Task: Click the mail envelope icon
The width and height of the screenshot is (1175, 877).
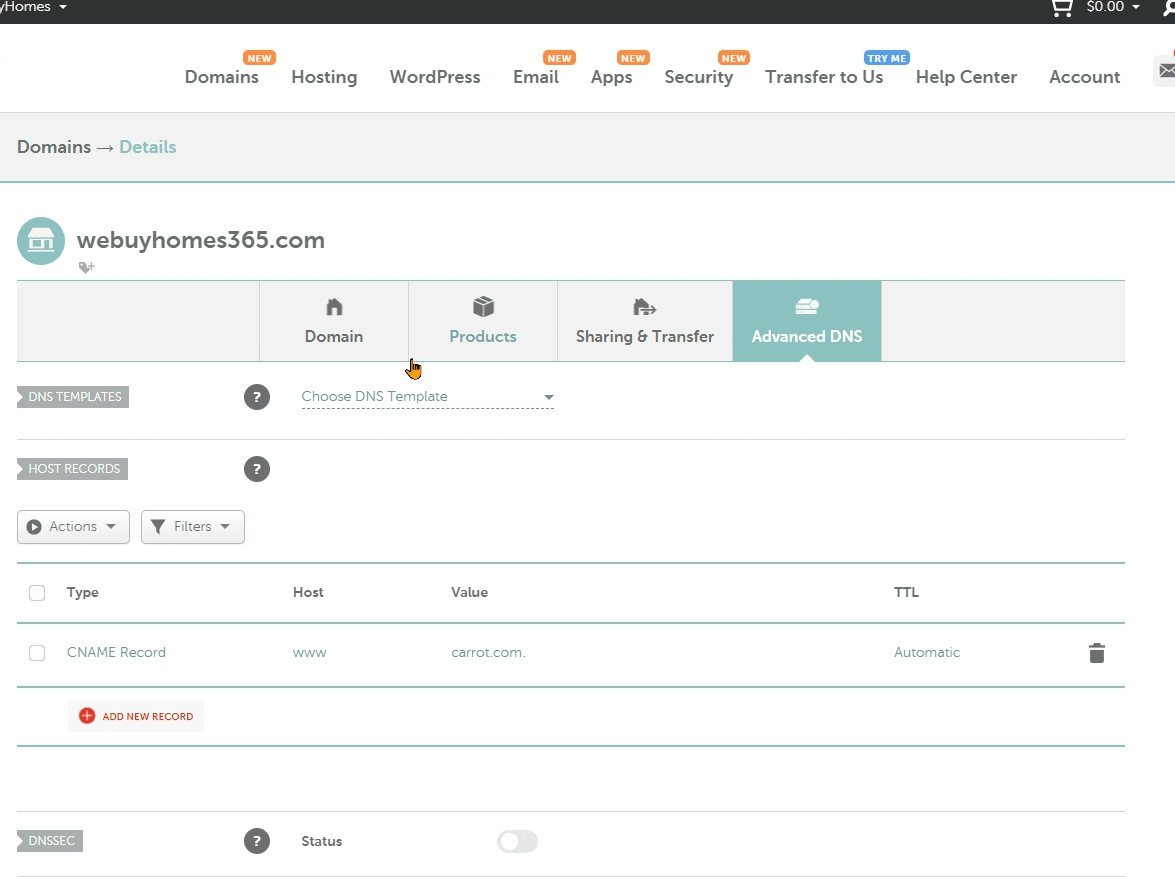Action: pos(1166,70)
